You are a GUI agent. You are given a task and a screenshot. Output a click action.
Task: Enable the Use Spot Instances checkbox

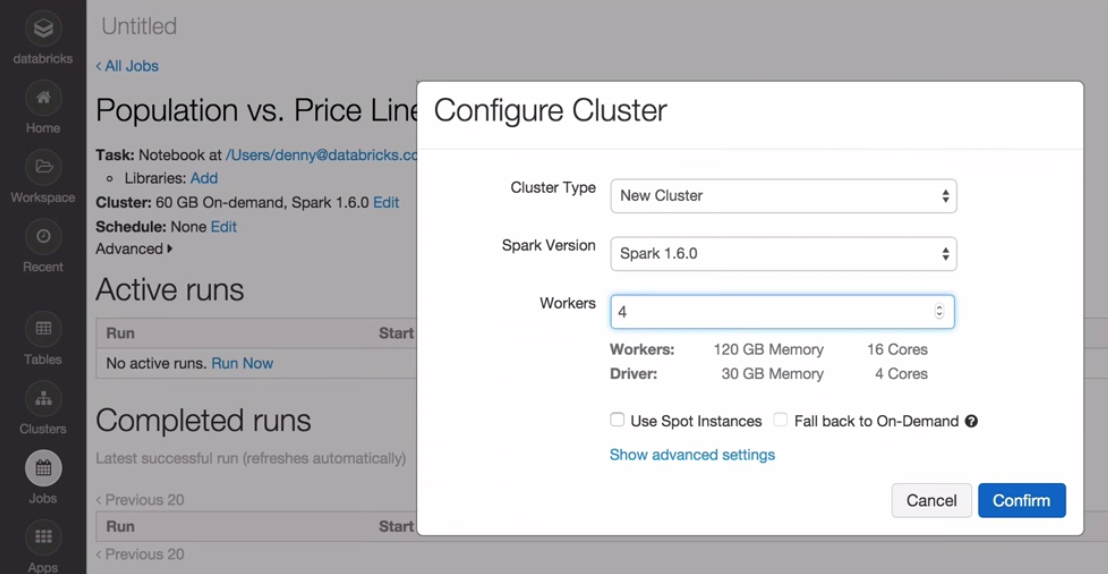pos(617,420)
